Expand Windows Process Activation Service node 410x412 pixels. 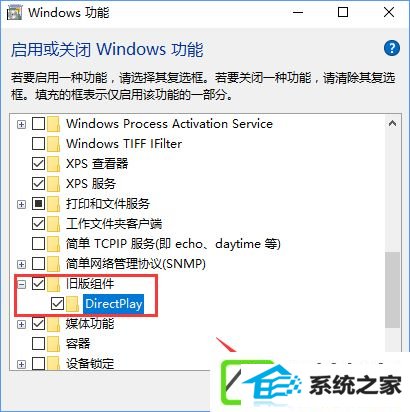(21, 124)
